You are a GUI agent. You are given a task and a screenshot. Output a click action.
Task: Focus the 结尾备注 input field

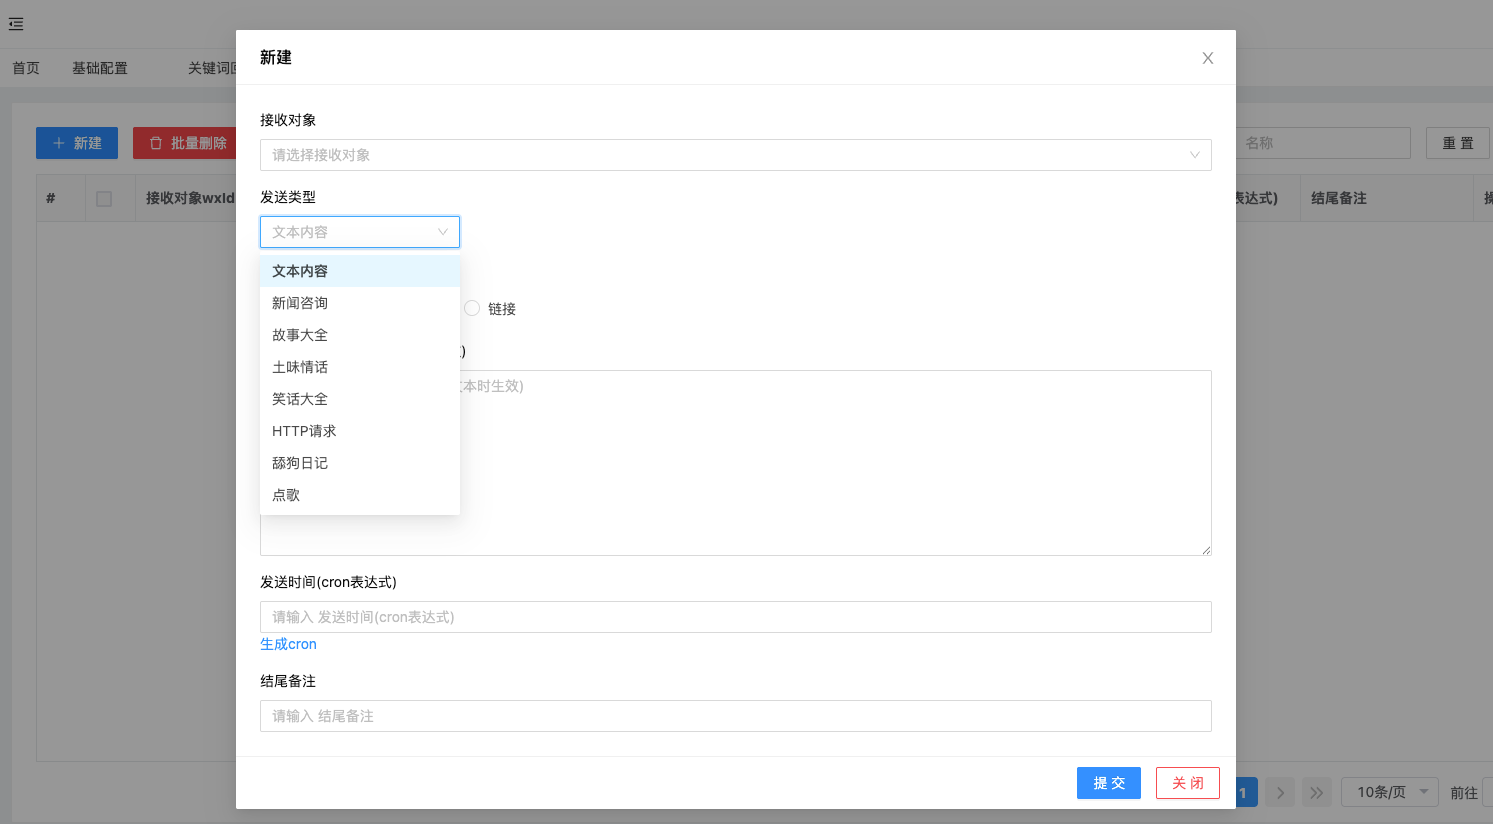point(735,716)
